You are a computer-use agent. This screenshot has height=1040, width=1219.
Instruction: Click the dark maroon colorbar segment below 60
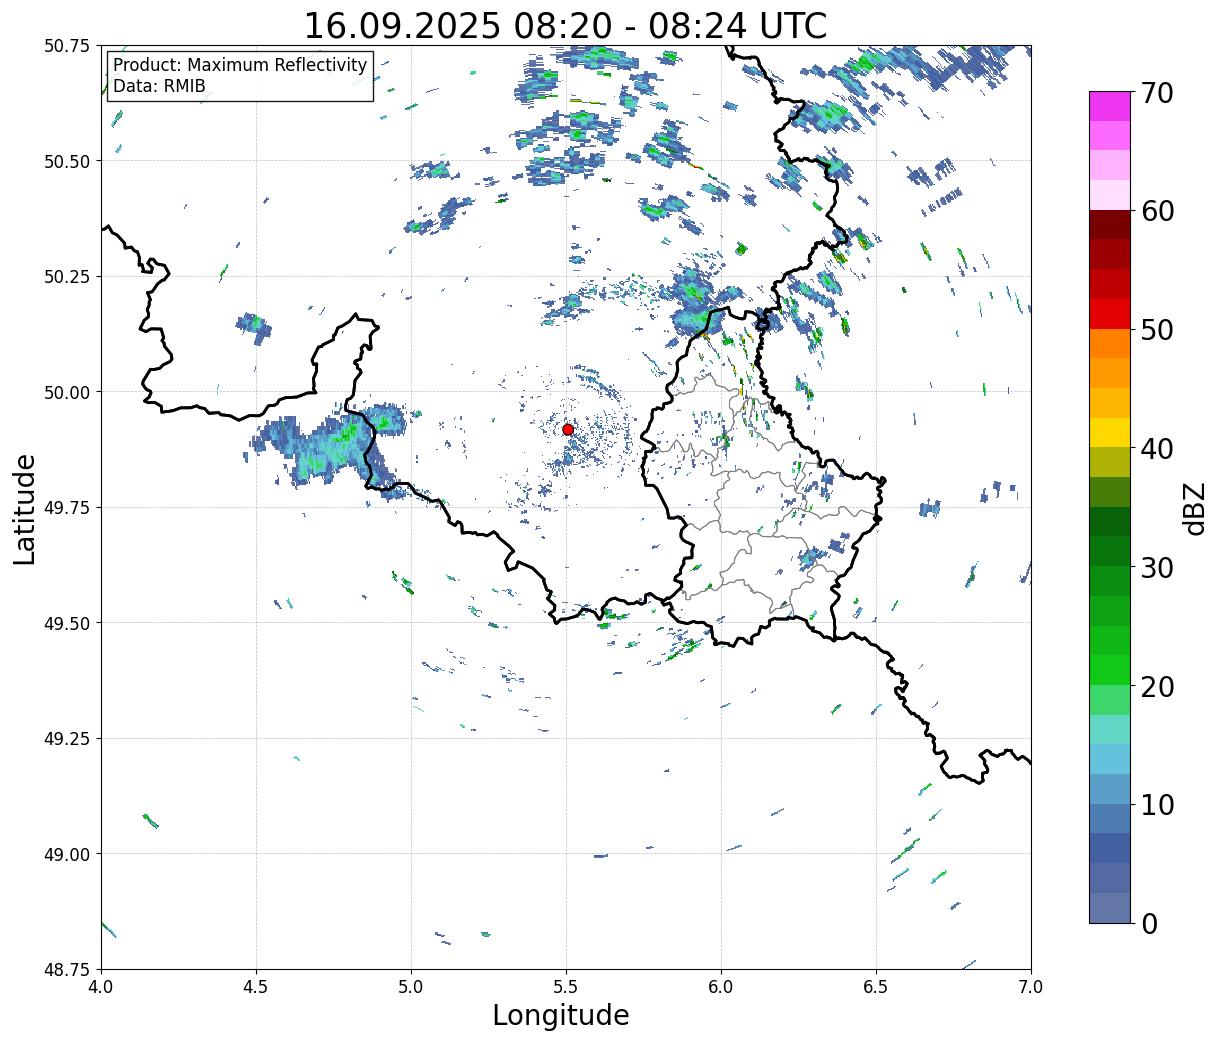tap(1110, 225)
